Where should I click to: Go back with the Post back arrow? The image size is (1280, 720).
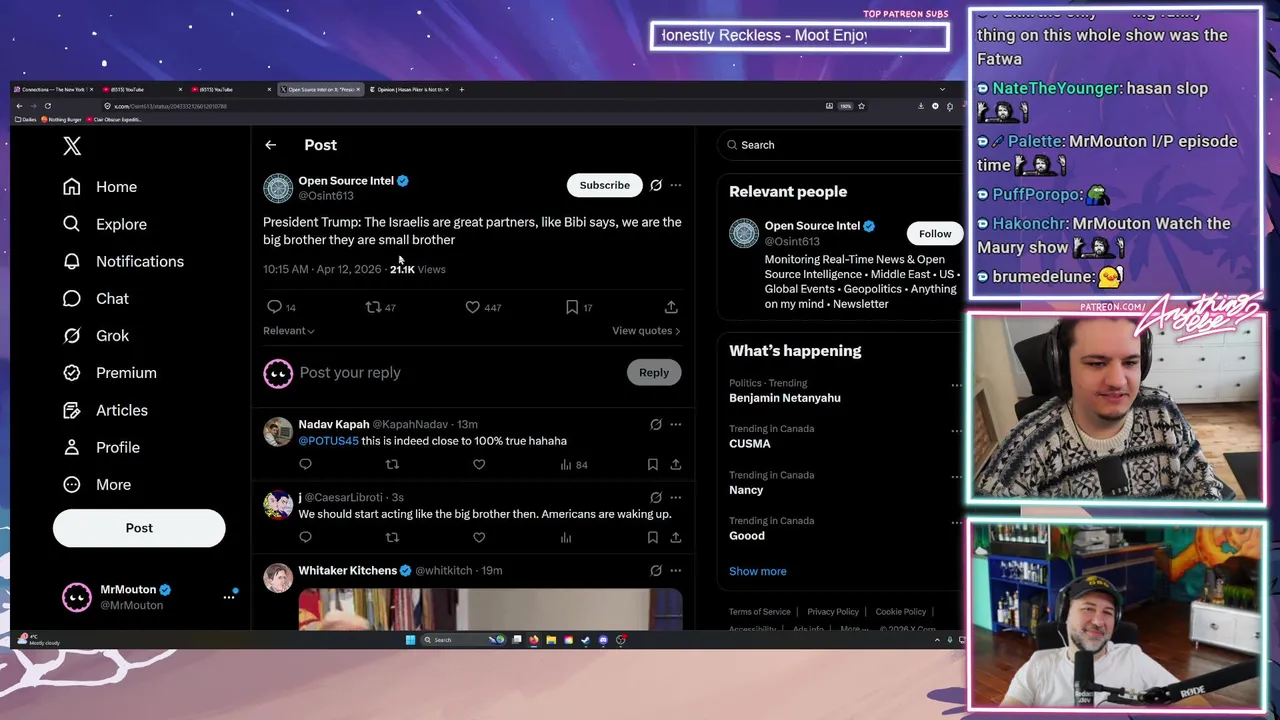270,145
